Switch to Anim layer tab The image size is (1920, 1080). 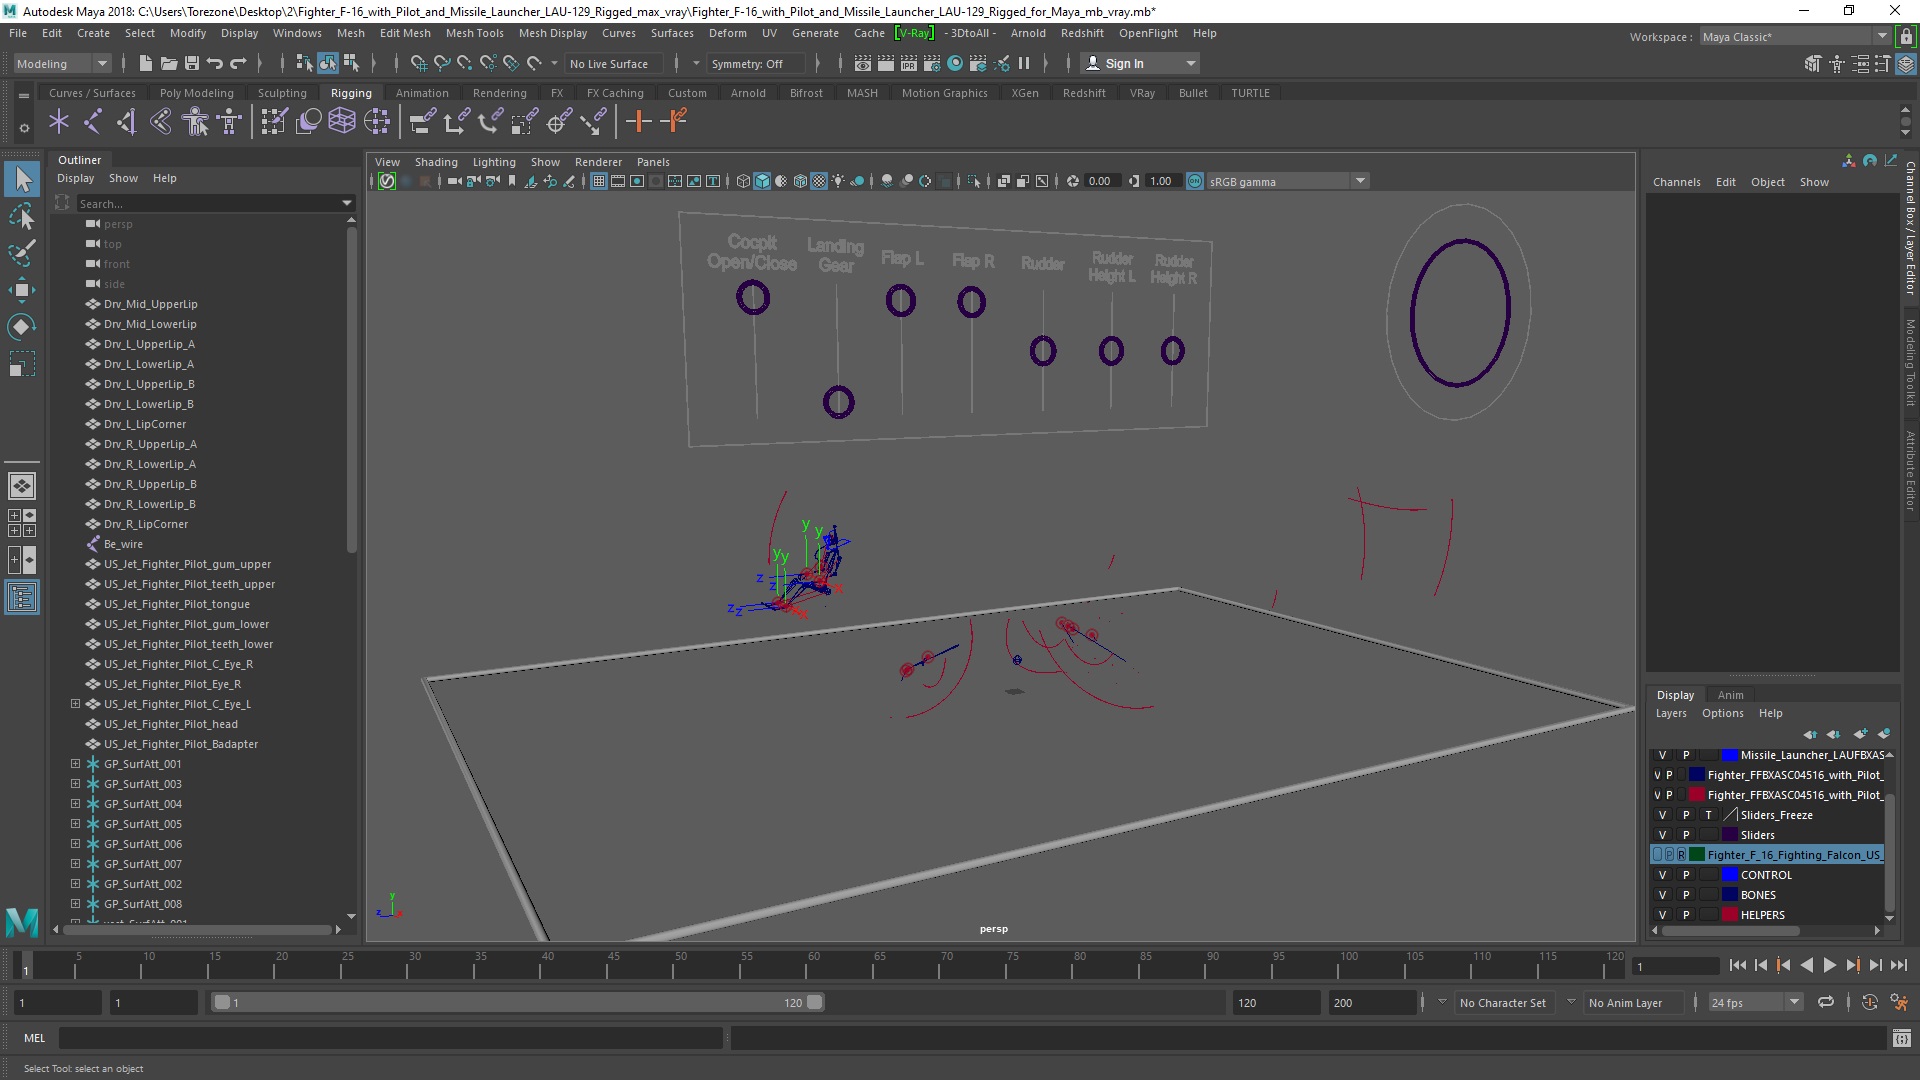pos(1730,695)
